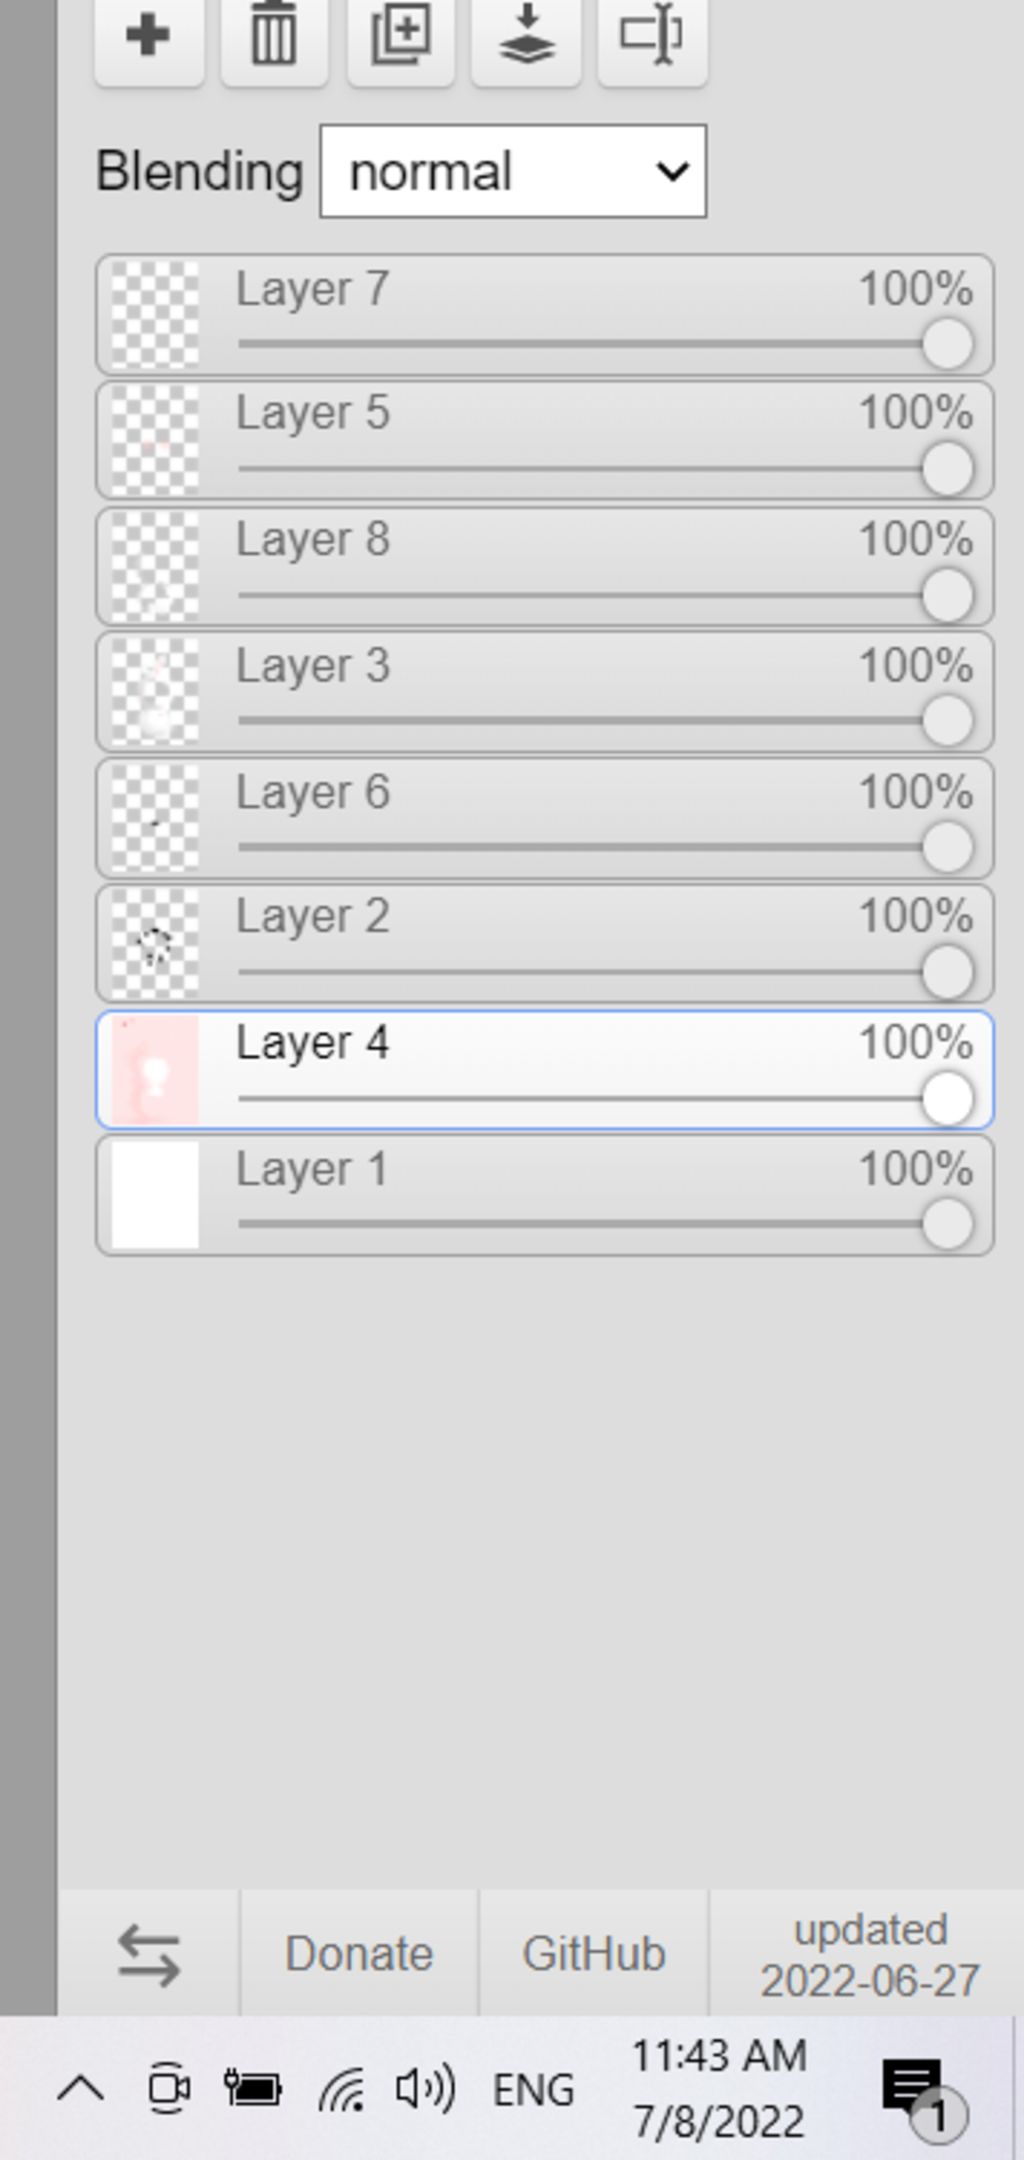Open the clock showing 11:43 AM

click(719, 2089)
